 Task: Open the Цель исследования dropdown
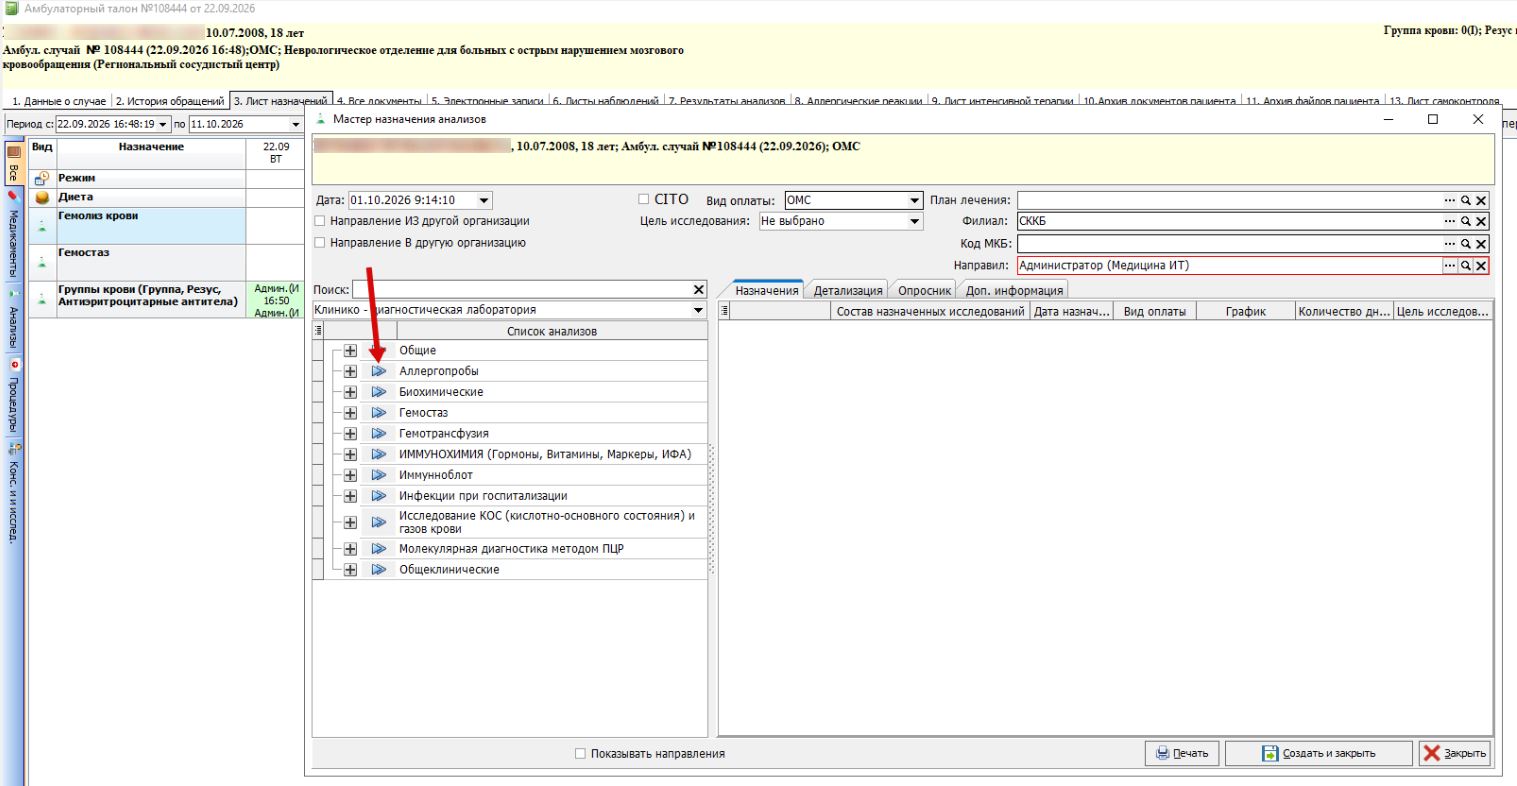tap(914, 222)
